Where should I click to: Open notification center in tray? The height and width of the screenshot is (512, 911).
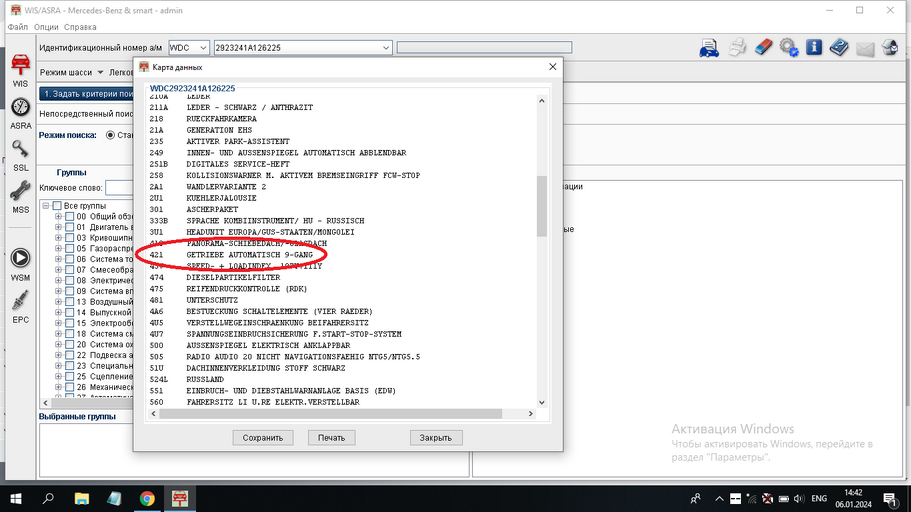(x=890, y=499)
